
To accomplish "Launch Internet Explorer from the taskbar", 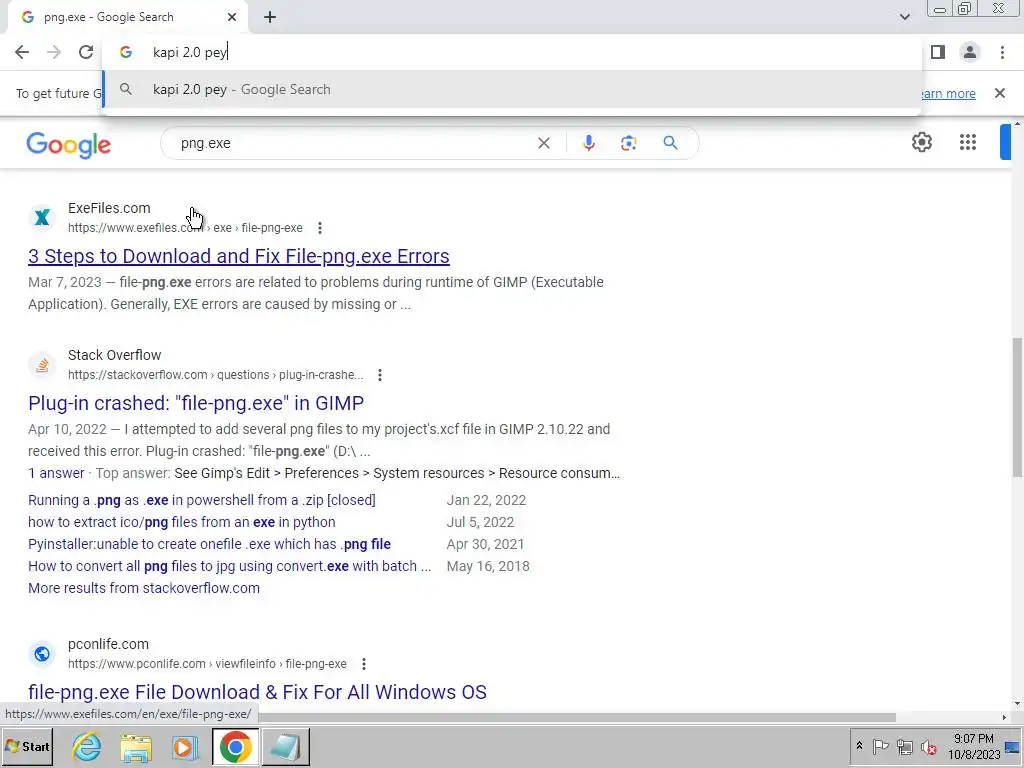I will [x=87, y=747].
